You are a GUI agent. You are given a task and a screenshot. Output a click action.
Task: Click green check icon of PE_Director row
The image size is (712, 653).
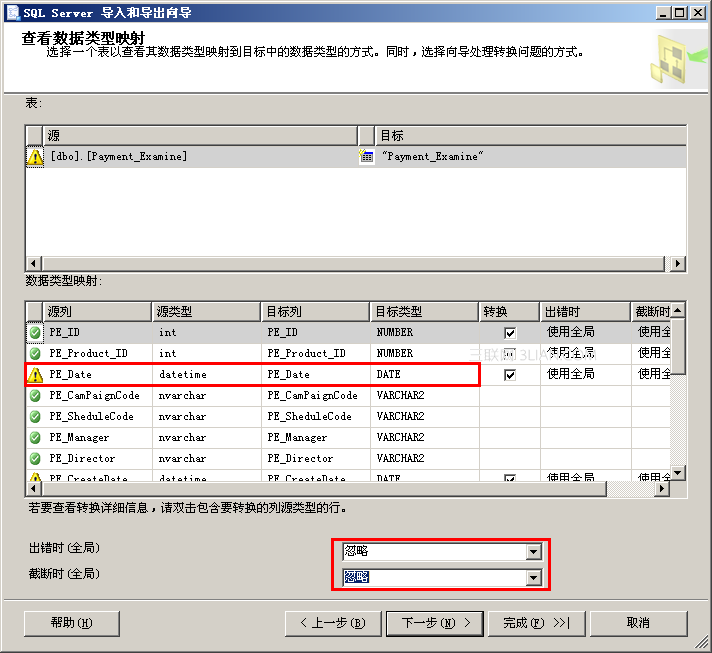pos(35,459)
